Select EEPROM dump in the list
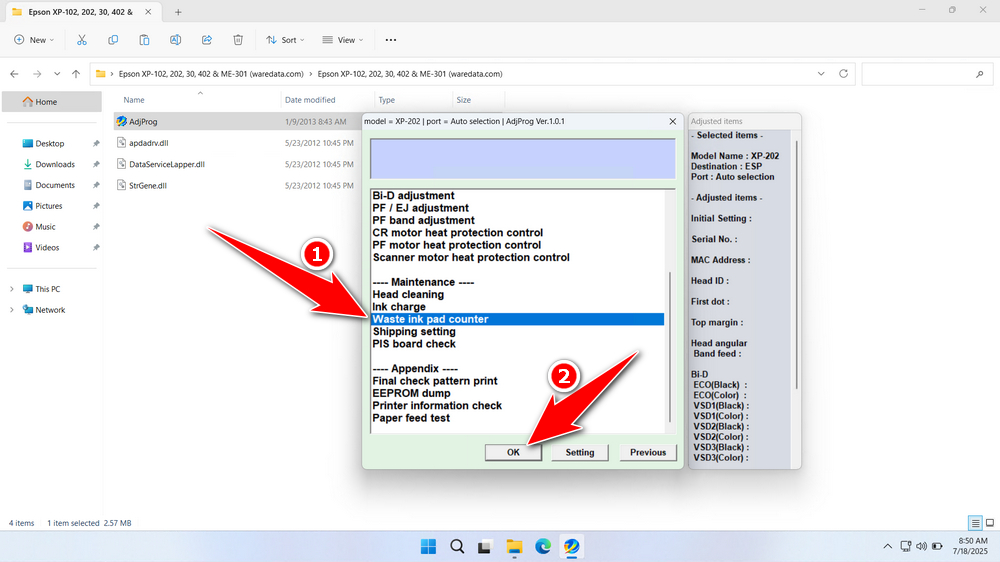This screenshot has width=1000, height=562. (411, 394)
